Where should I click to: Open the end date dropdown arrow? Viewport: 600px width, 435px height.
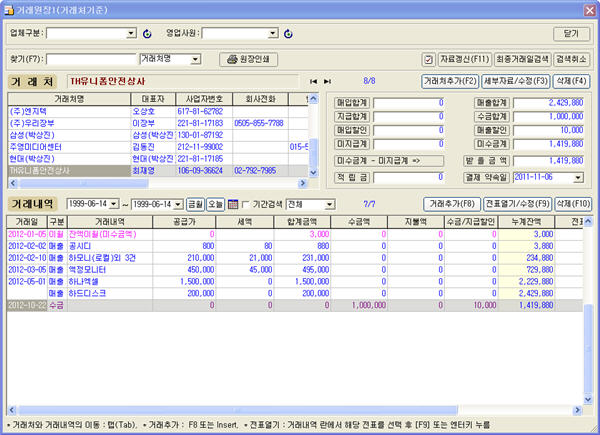click(x=178, y=204)
